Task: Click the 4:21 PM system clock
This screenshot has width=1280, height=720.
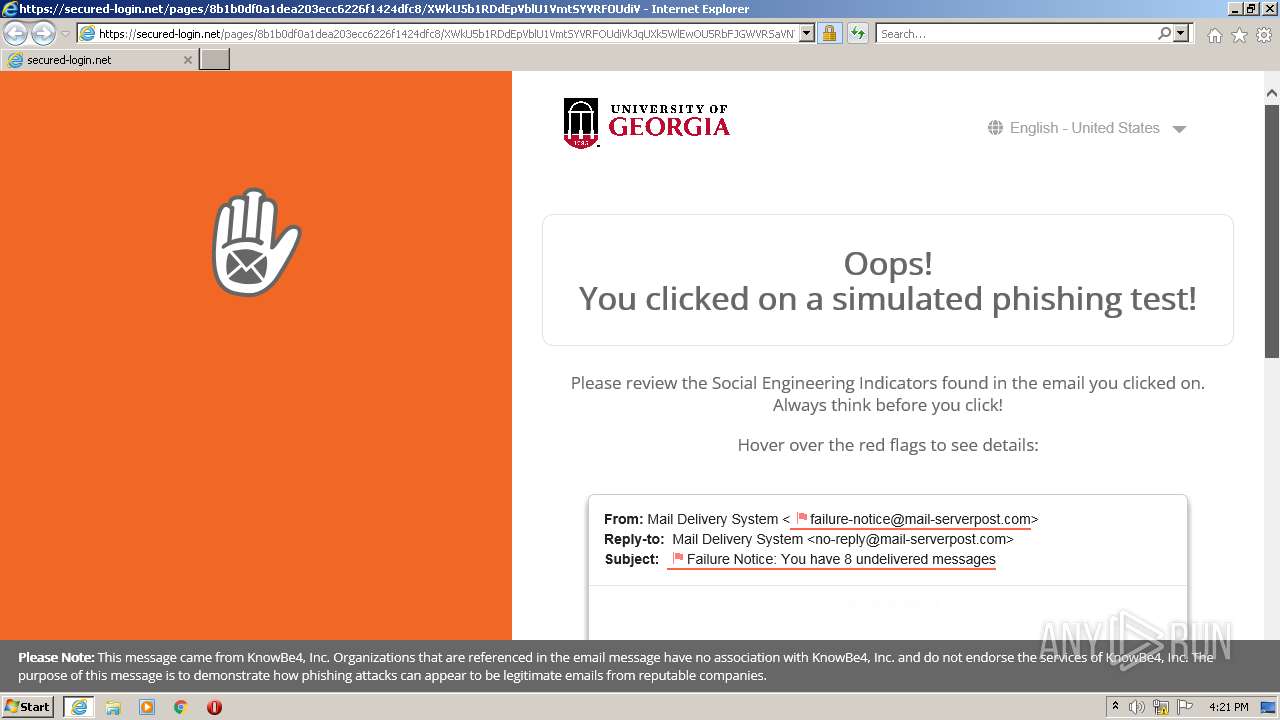Action: [1228, 707]
